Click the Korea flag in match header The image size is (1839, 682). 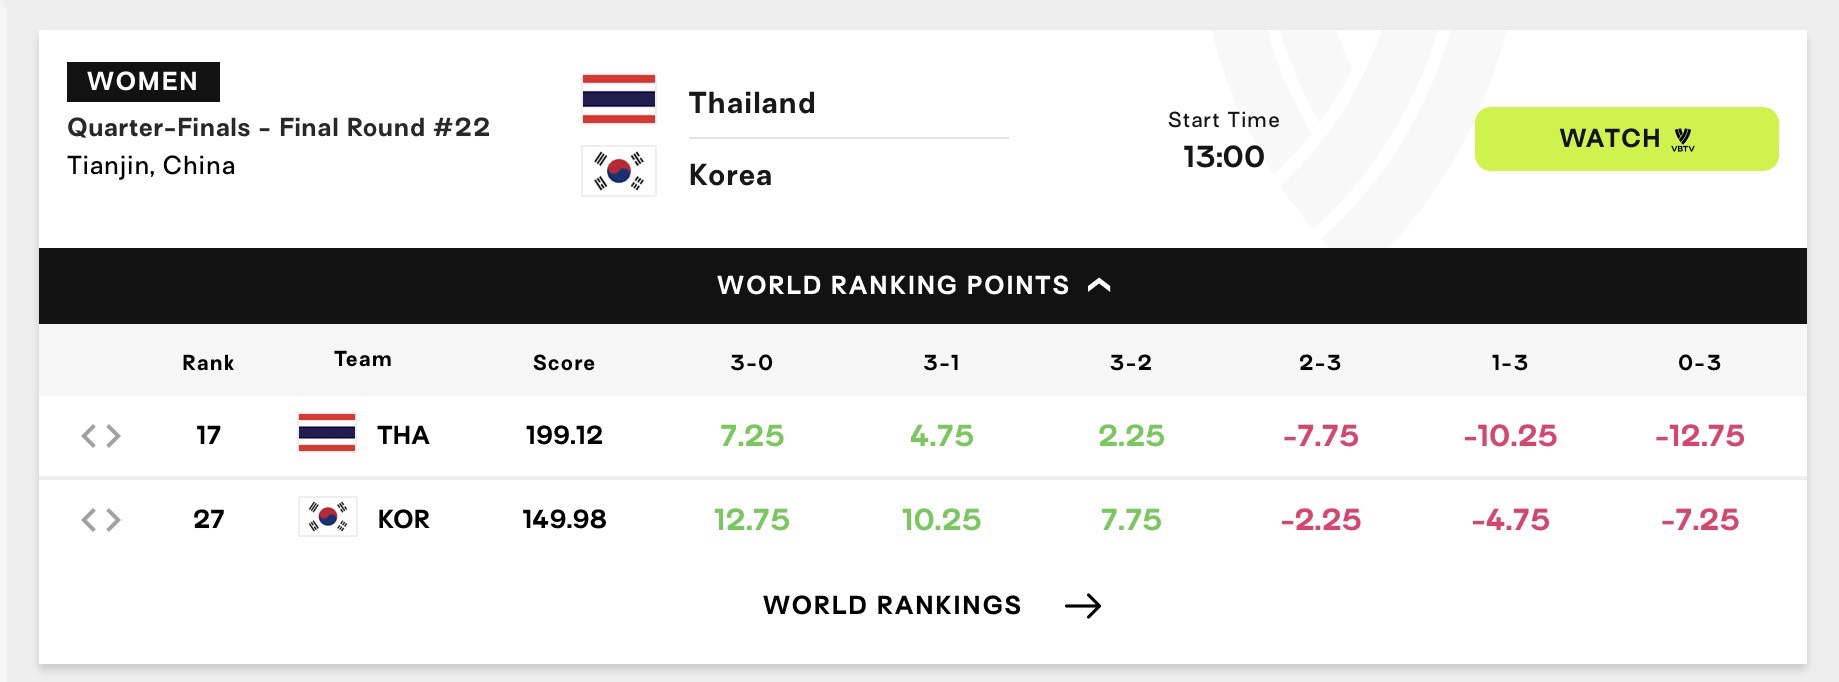pyautogui.click(x=619, y=171)
